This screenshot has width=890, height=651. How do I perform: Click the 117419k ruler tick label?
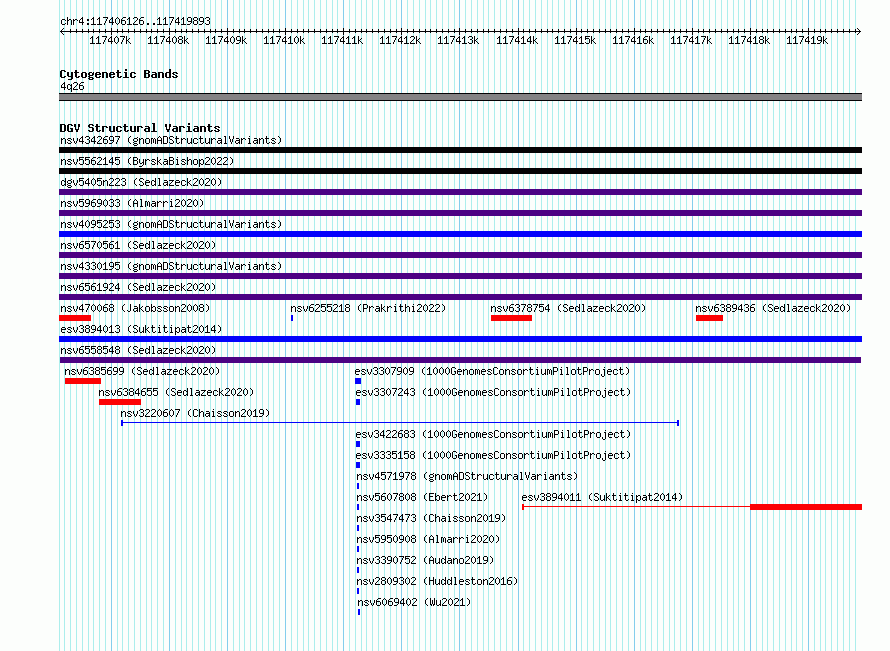point(807,40)
